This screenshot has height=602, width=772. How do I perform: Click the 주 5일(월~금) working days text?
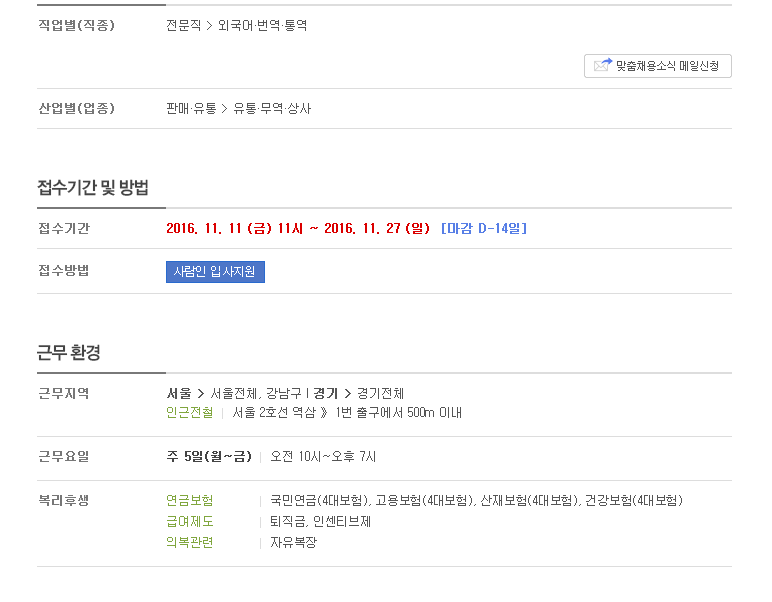point(209,456)
